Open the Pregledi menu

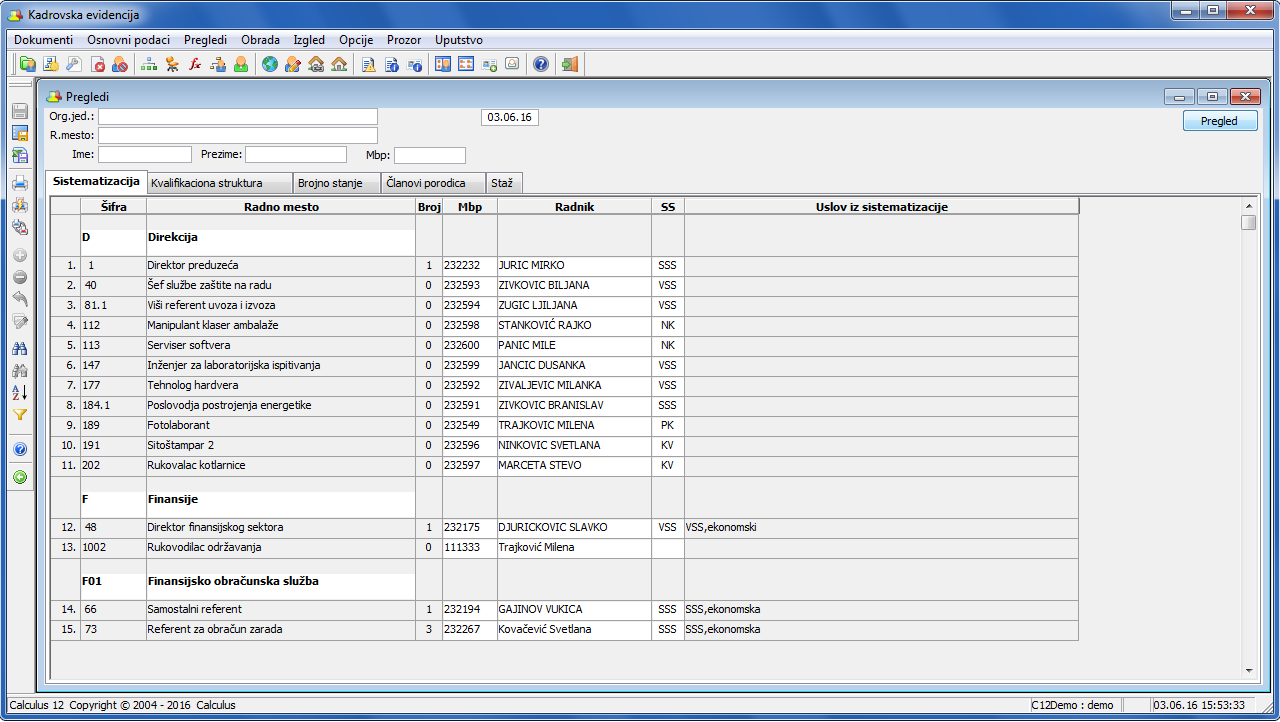pyautogui.click(x=205, y=40)
